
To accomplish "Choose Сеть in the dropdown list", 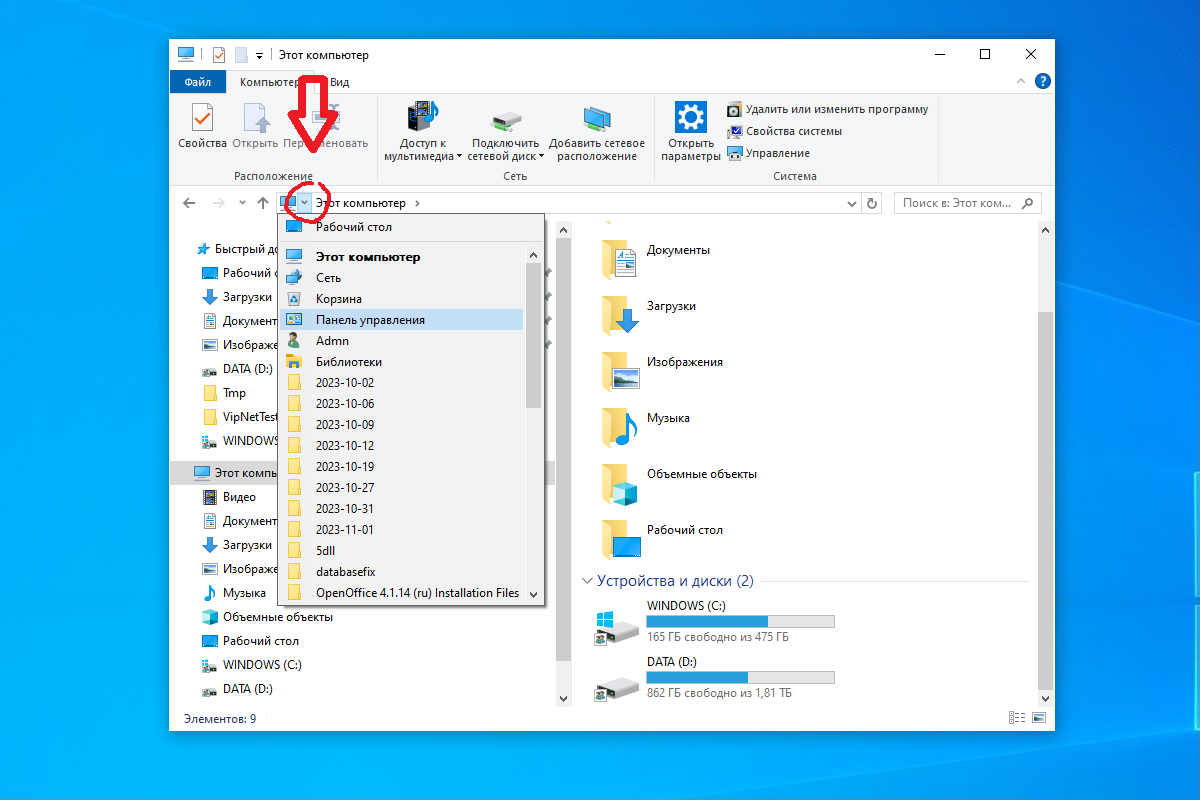I will 403,278.
